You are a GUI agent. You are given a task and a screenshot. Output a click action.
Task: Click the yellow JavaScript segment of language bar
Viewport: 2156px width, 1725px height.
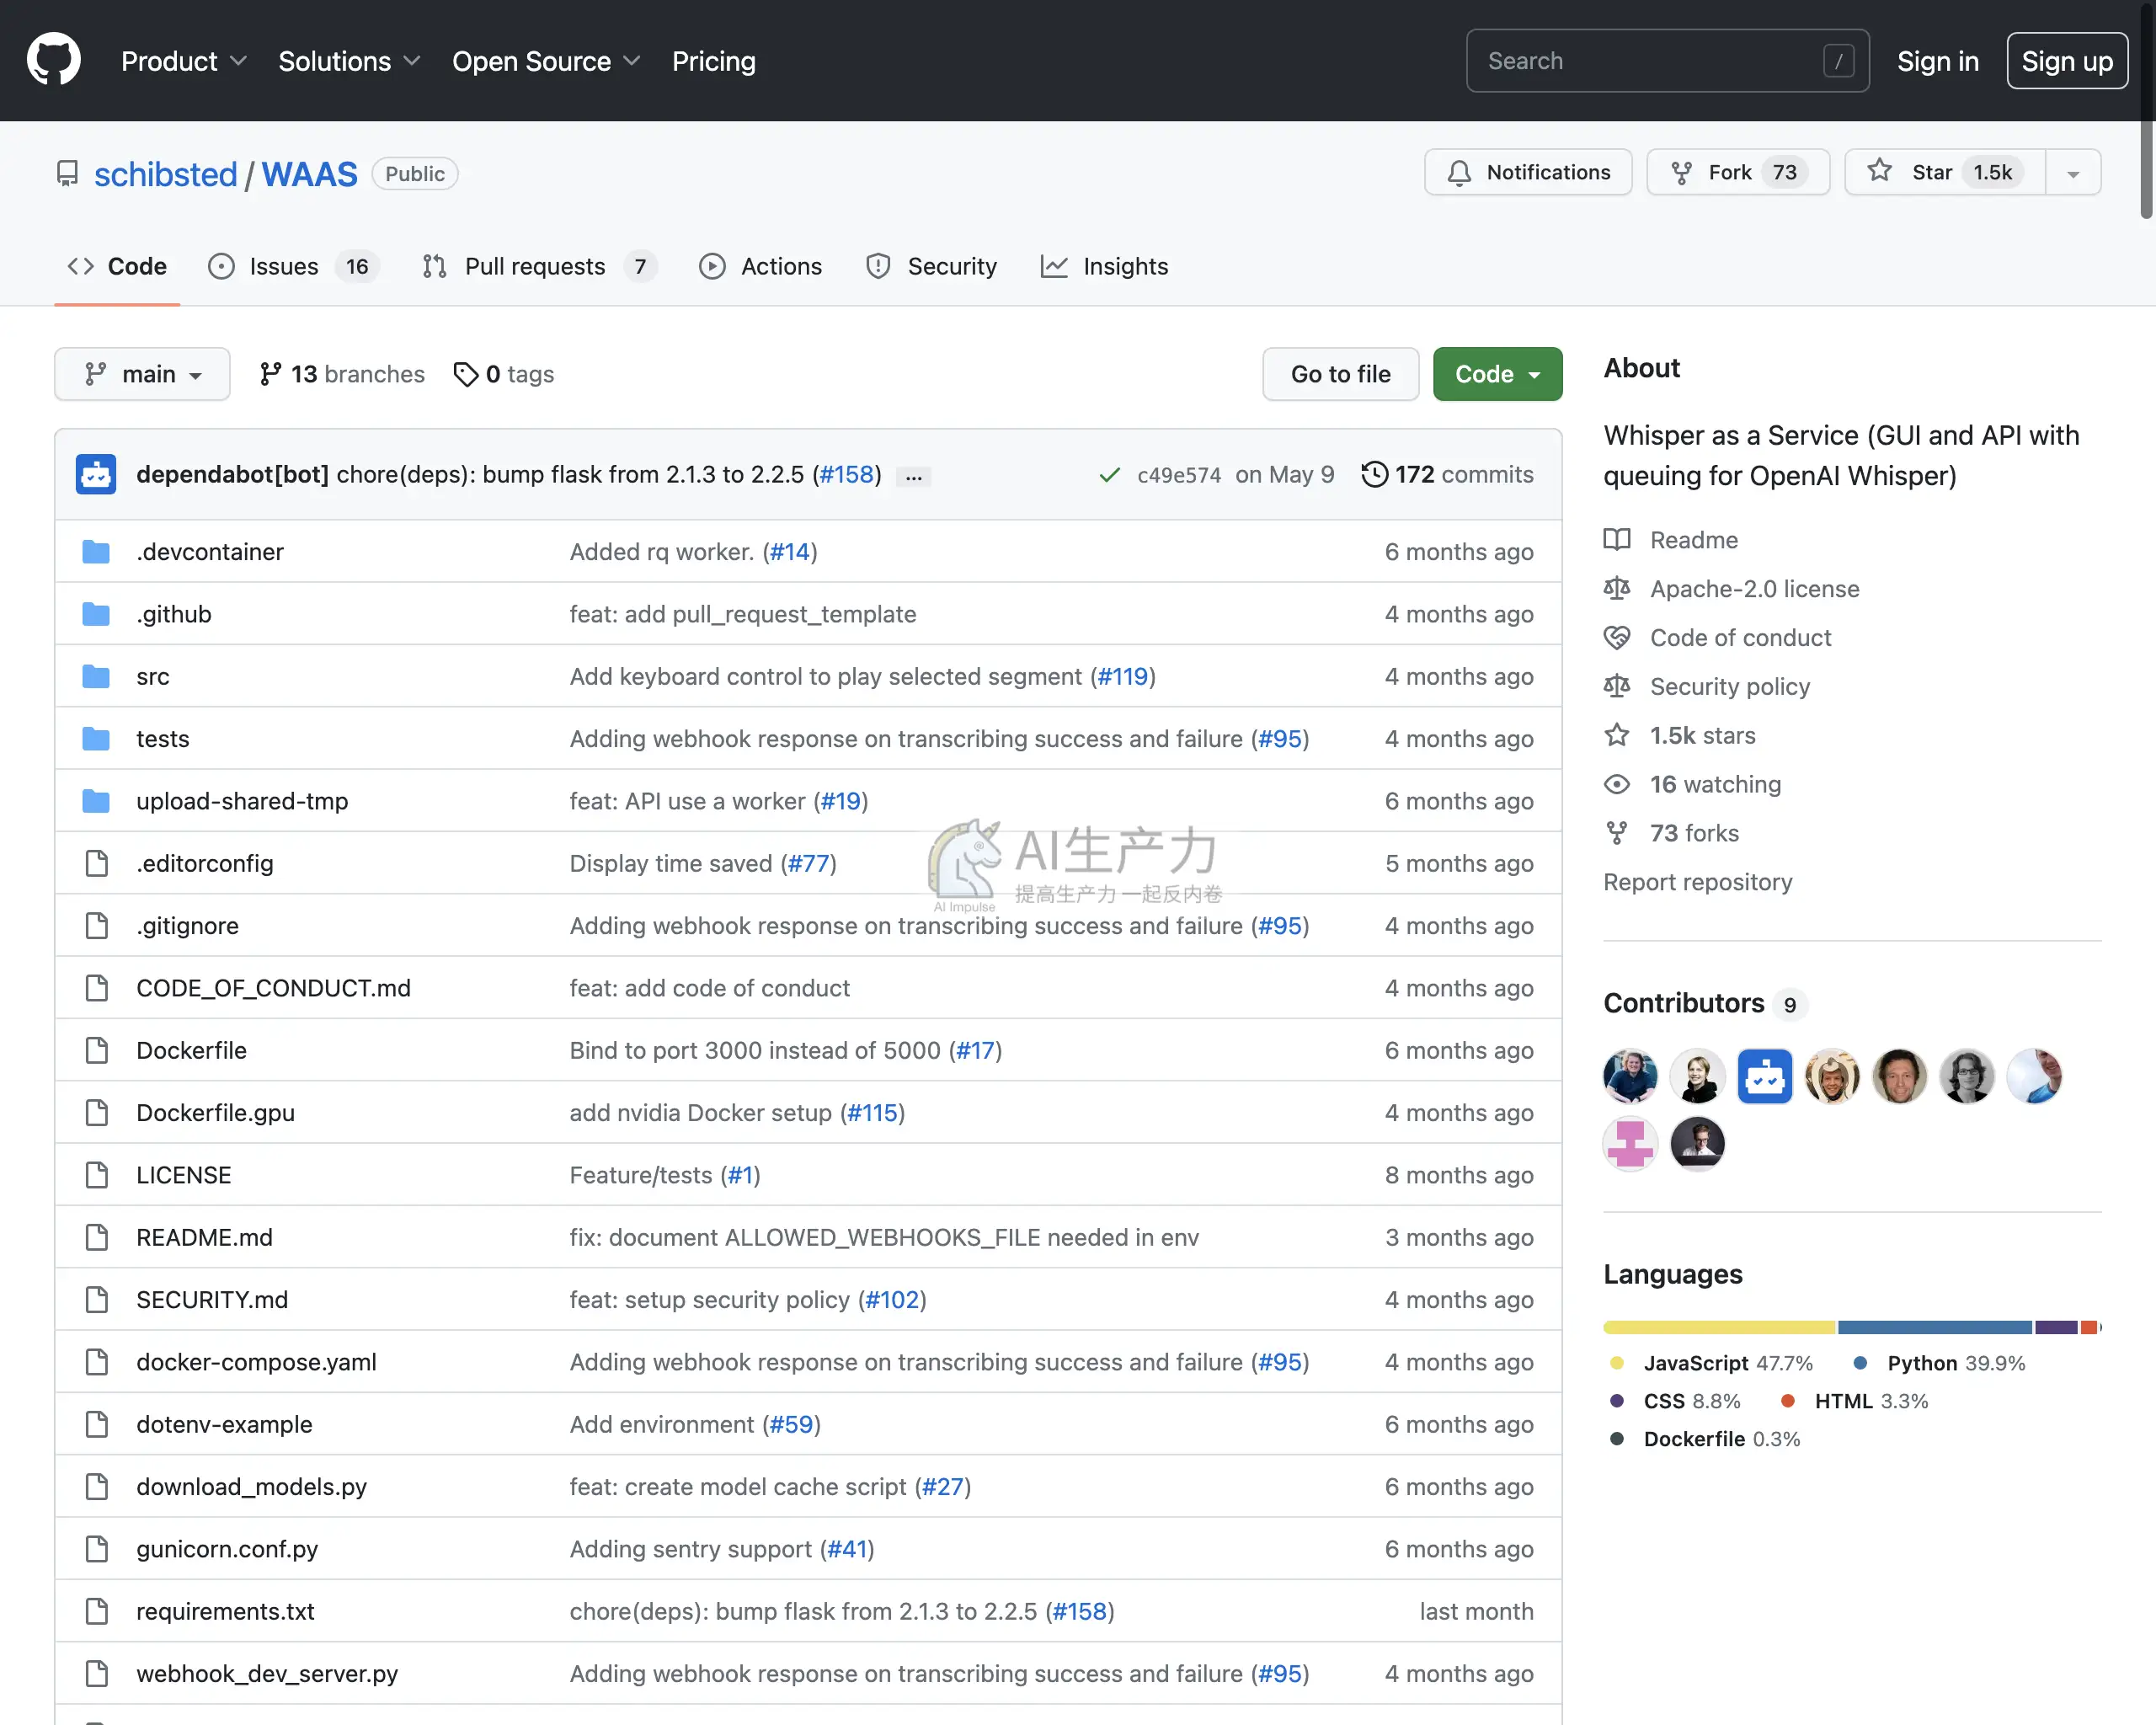click(x=1719, y=1327)
